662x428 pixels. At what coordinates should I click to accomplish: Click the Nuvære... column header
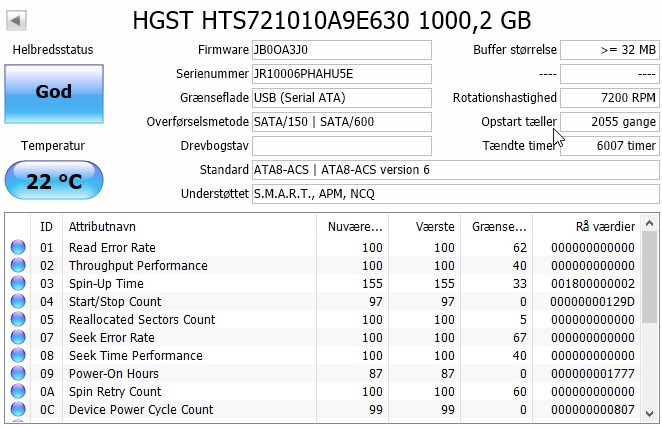point(352,227)
